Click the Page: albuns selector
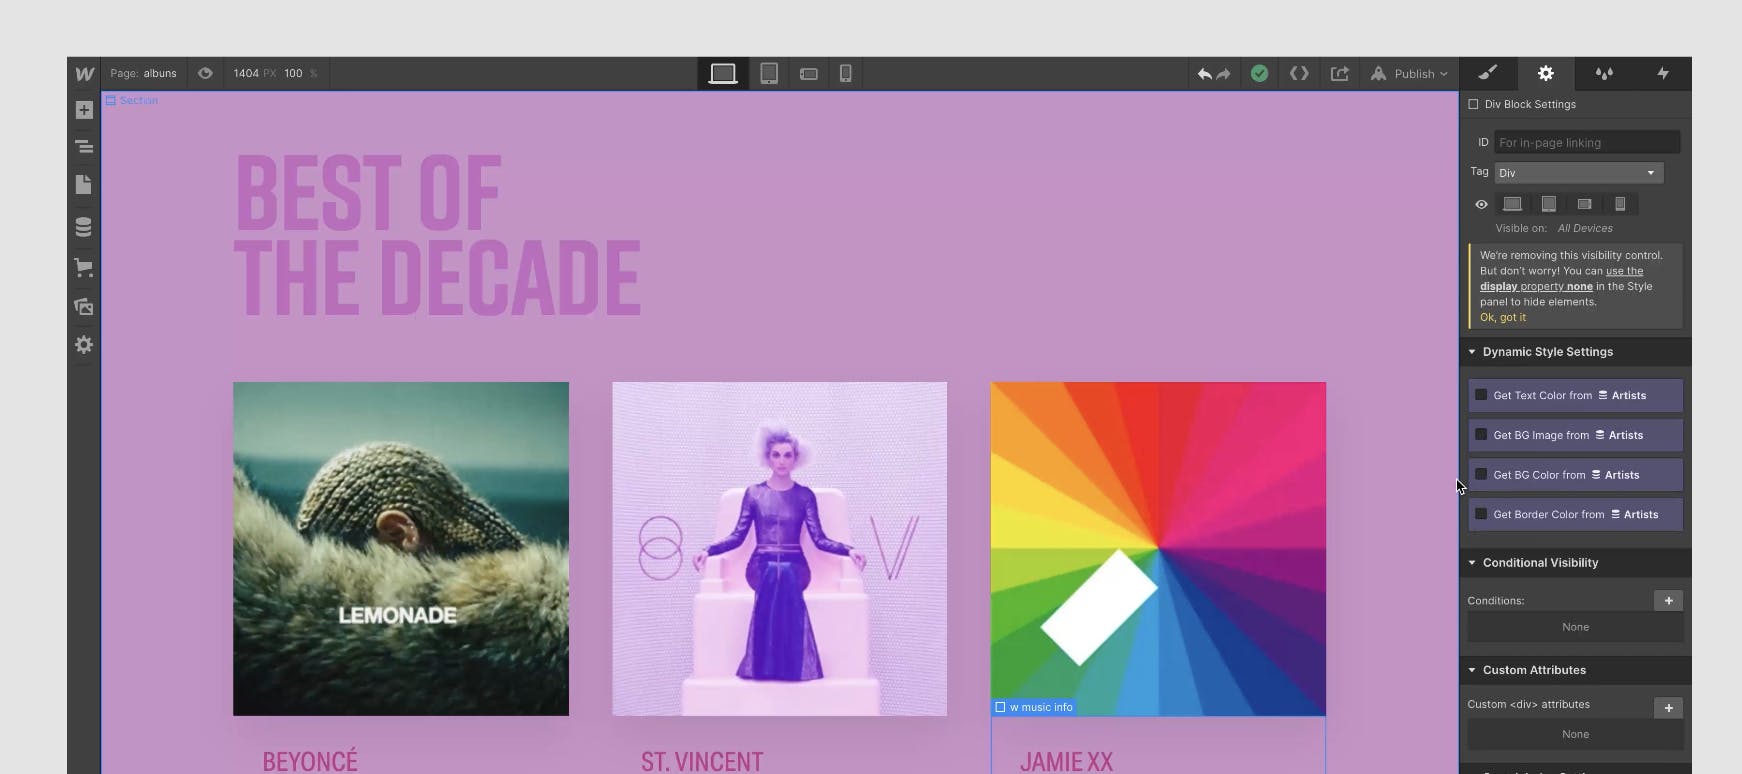This screenshot has width=1742, height=774. [x=143, y=73]
